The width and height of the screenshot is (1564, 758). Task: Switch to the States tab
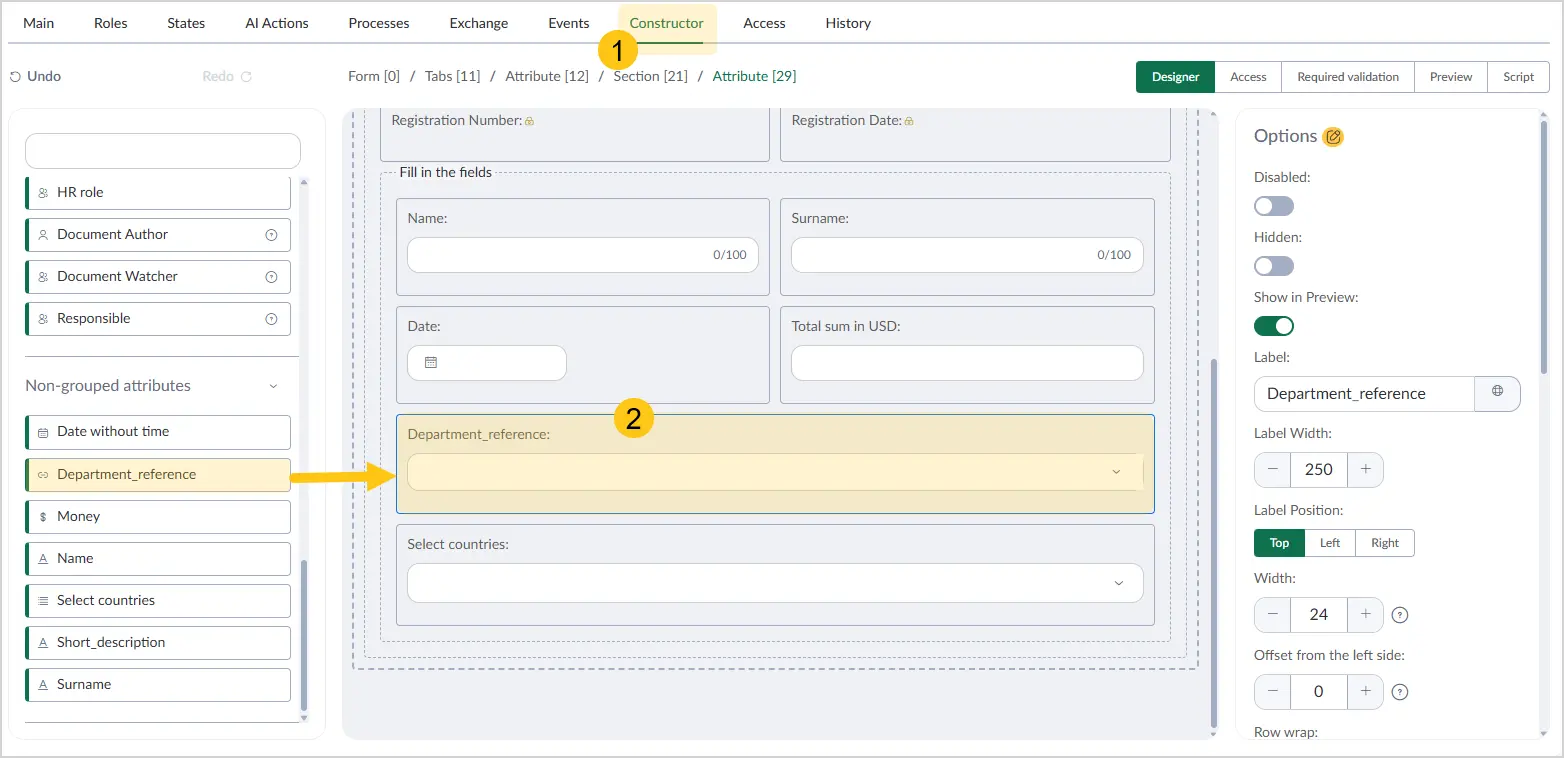[186, 23]
